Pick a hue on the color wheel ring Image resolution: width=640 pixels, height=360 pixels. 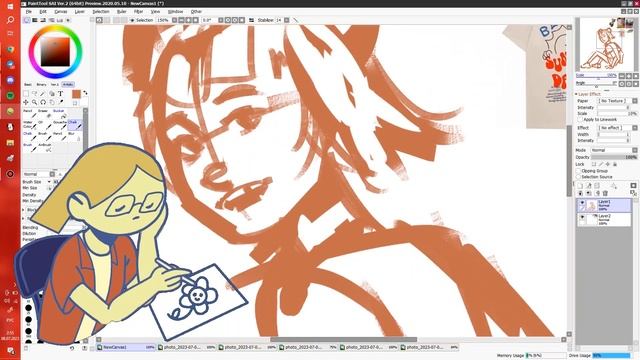[x=56, y=29]
